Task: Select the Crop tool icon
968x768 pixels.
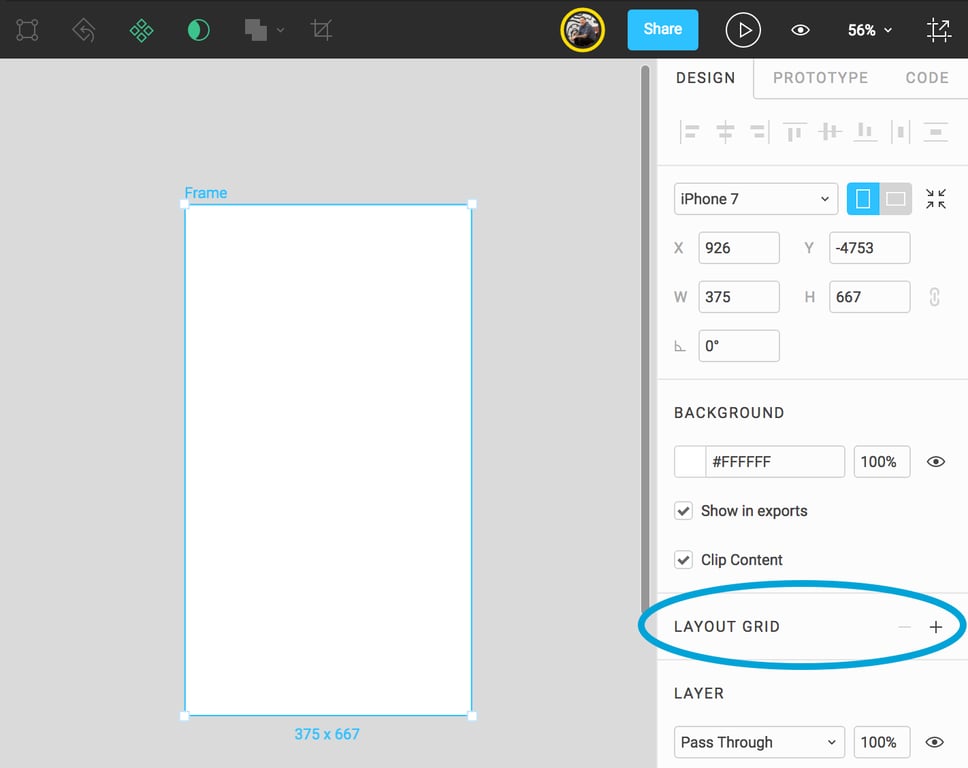Action: coord(321,30)
